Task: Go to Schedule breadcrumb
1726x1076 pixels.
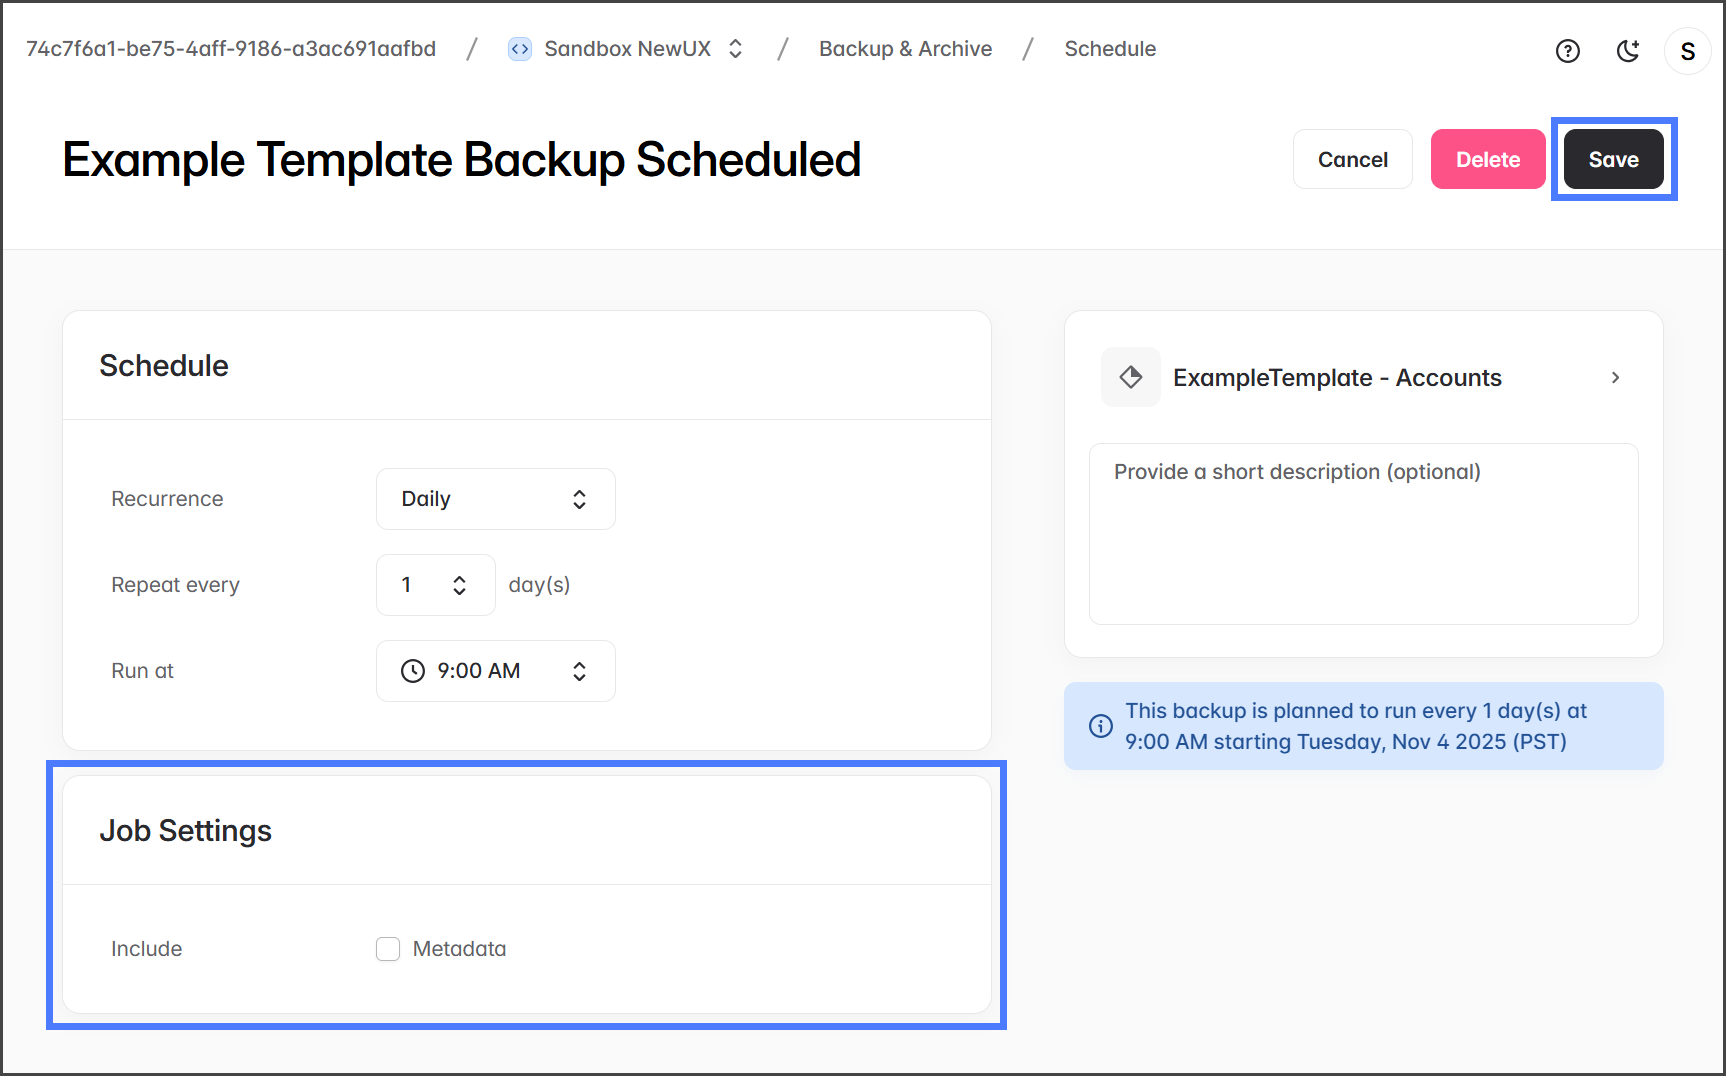Action: click(1109, 49)
